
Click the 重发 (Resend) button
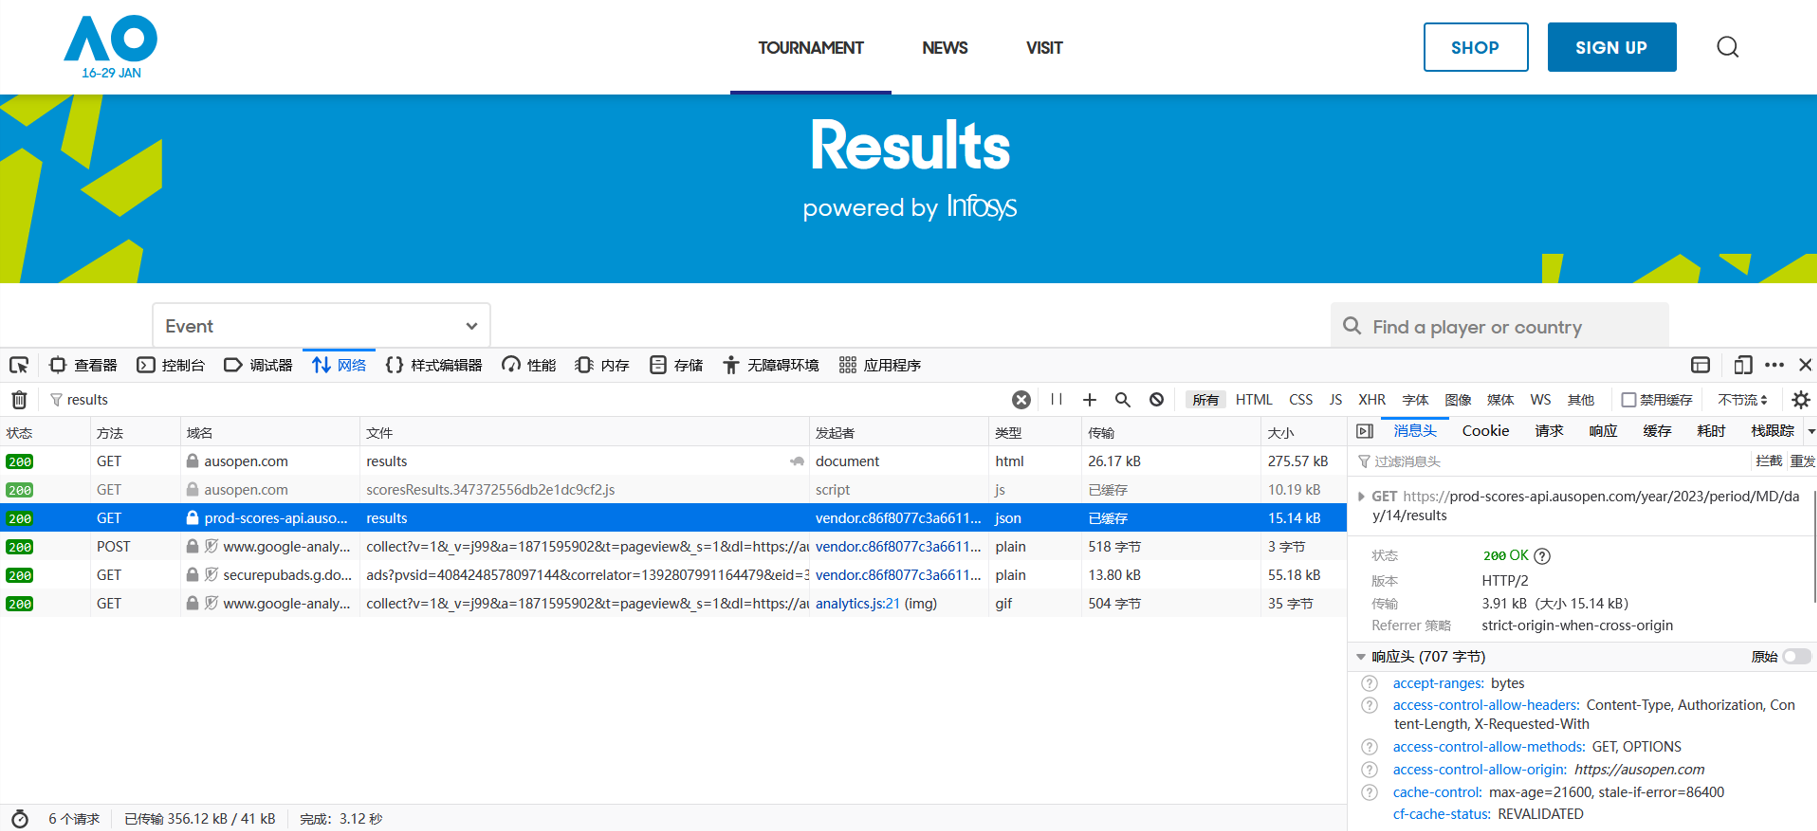1803,461
